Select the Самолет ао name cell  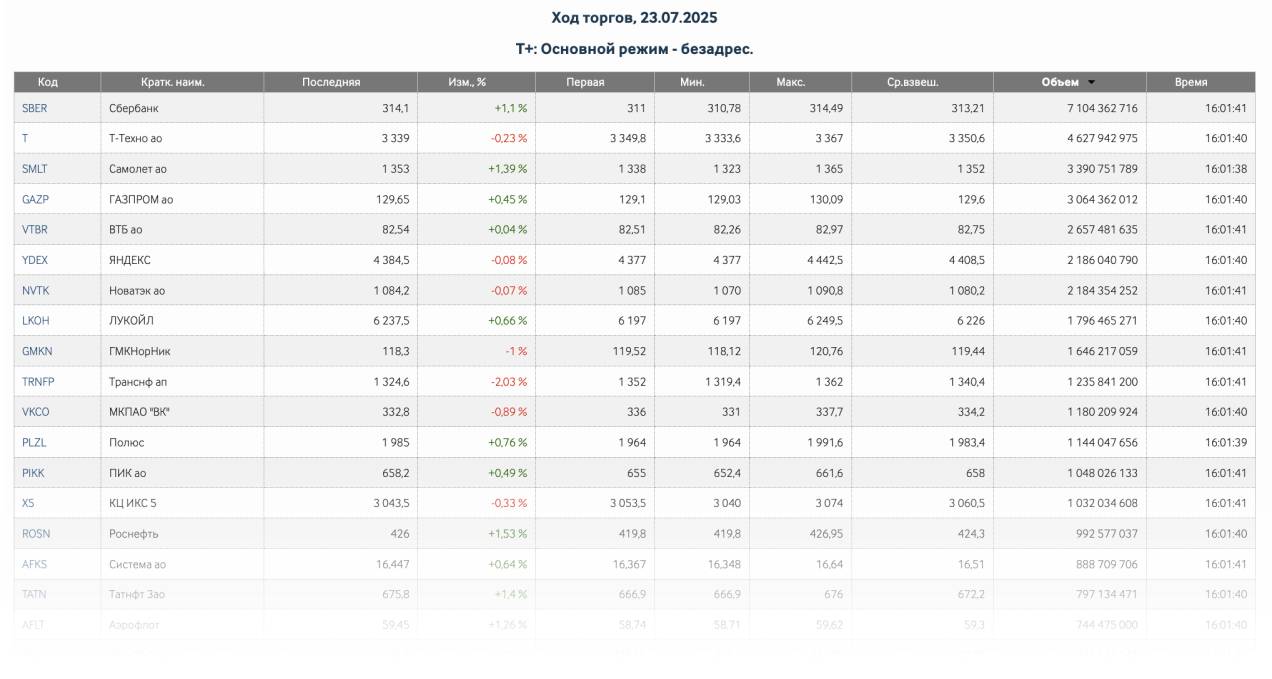click(138, 169)
